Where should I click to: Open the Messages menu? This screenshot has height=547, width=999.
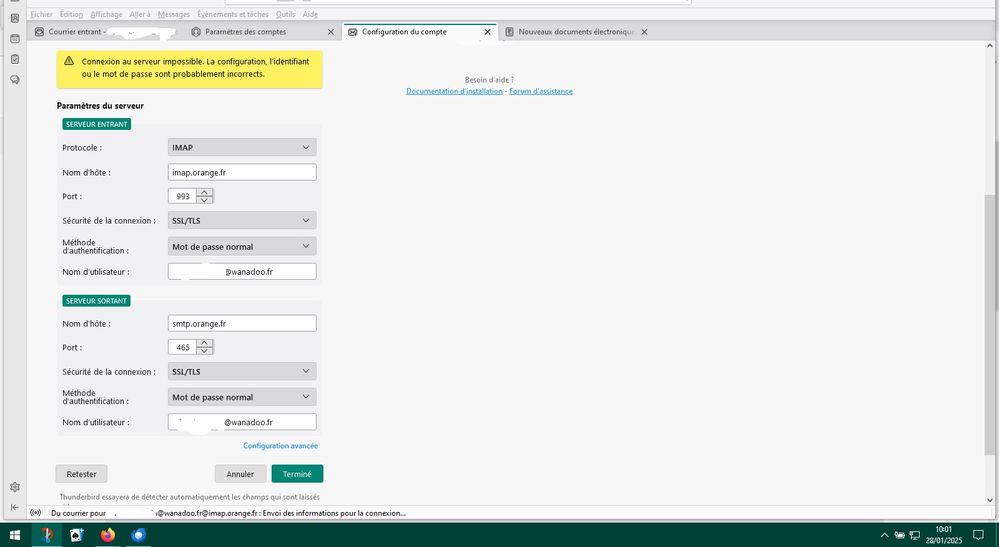(173, 14)
